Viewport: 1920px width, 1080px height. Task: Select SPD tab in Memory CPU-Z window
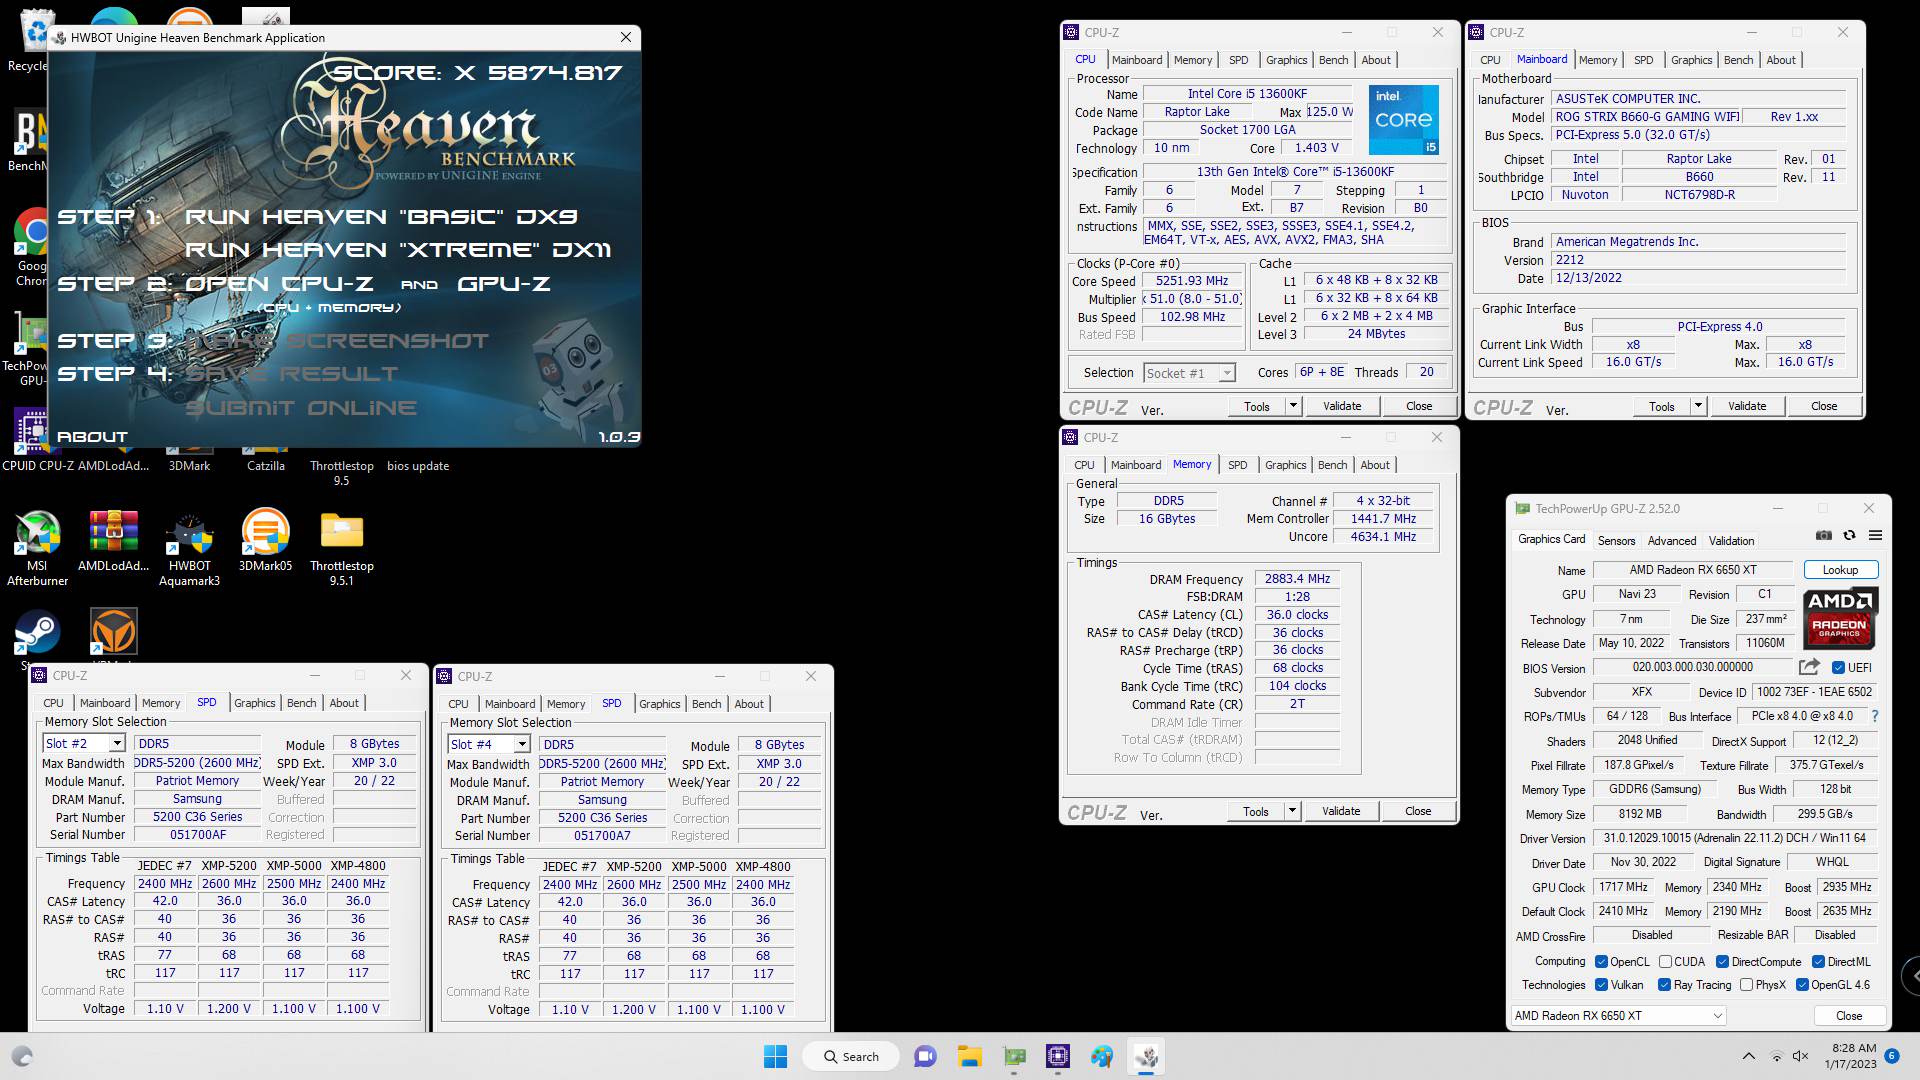(x=1238, y=465)
